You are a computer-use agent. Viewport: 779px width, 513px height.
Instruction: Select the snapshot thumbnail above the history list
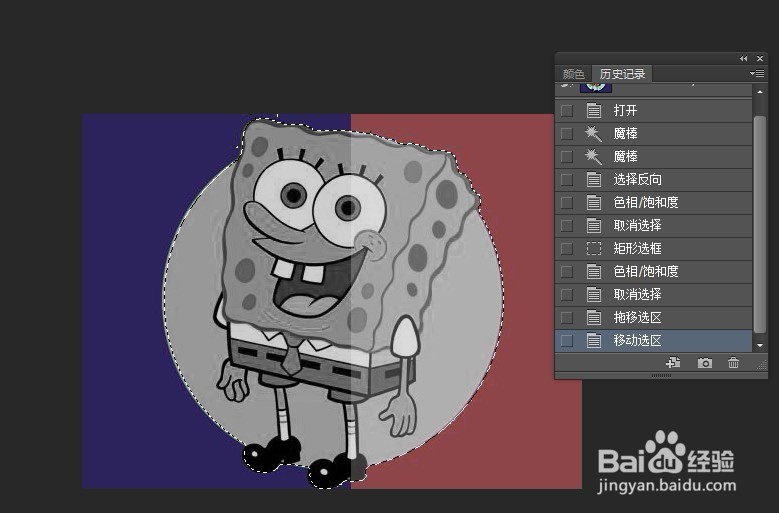pos(596,87)
